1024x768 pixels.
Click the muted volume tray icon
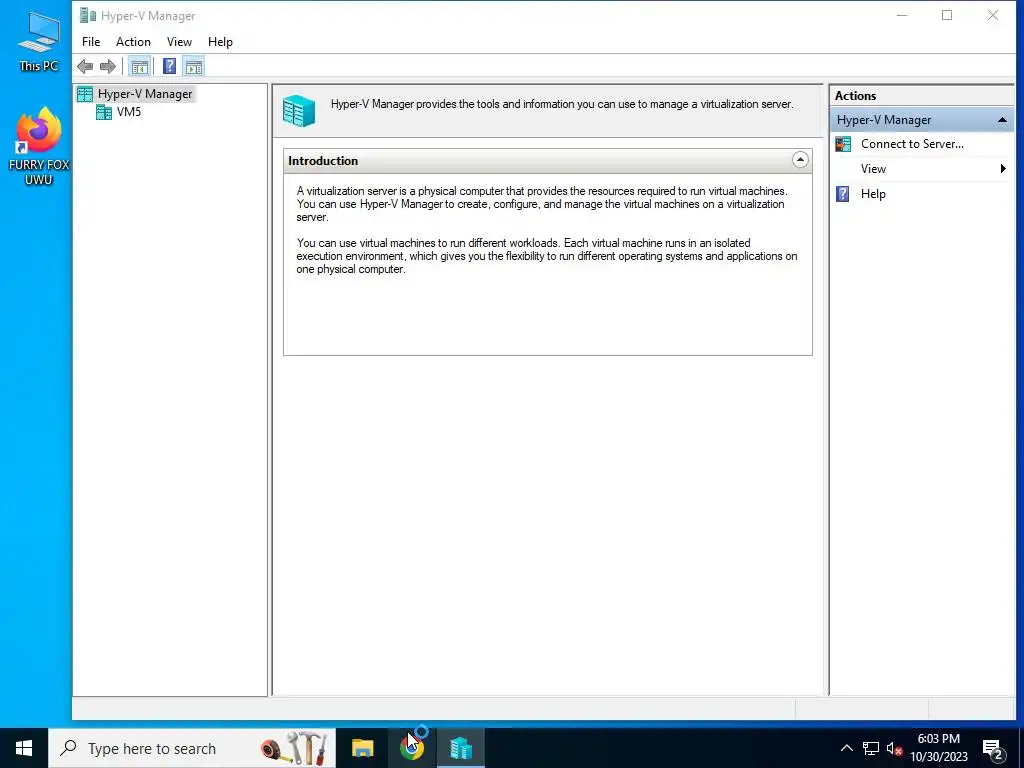click(894, 748)
